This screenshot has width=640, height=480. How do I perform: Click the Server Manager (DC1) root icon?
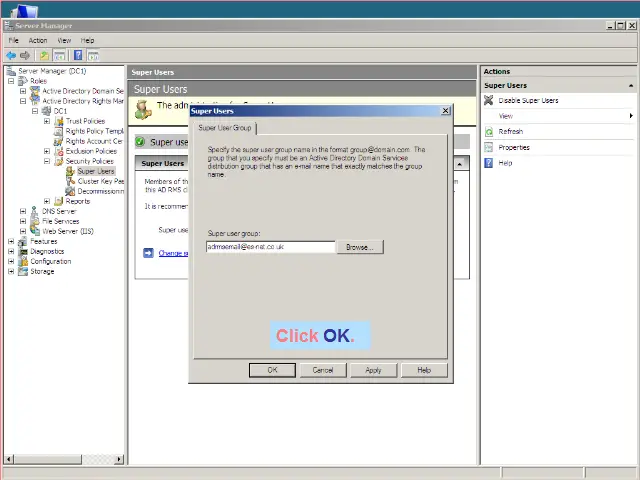coord(11,71)
